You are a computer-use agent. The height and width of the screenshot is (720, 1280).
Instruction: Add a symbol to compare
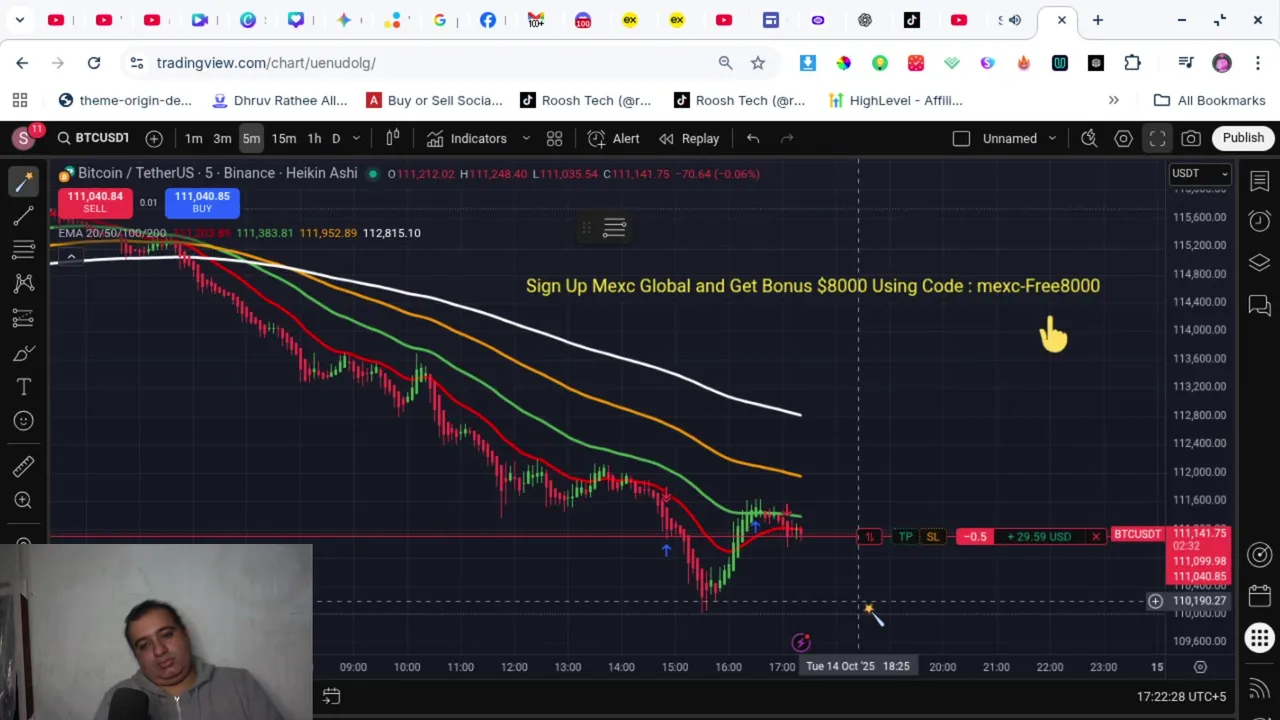154,138
